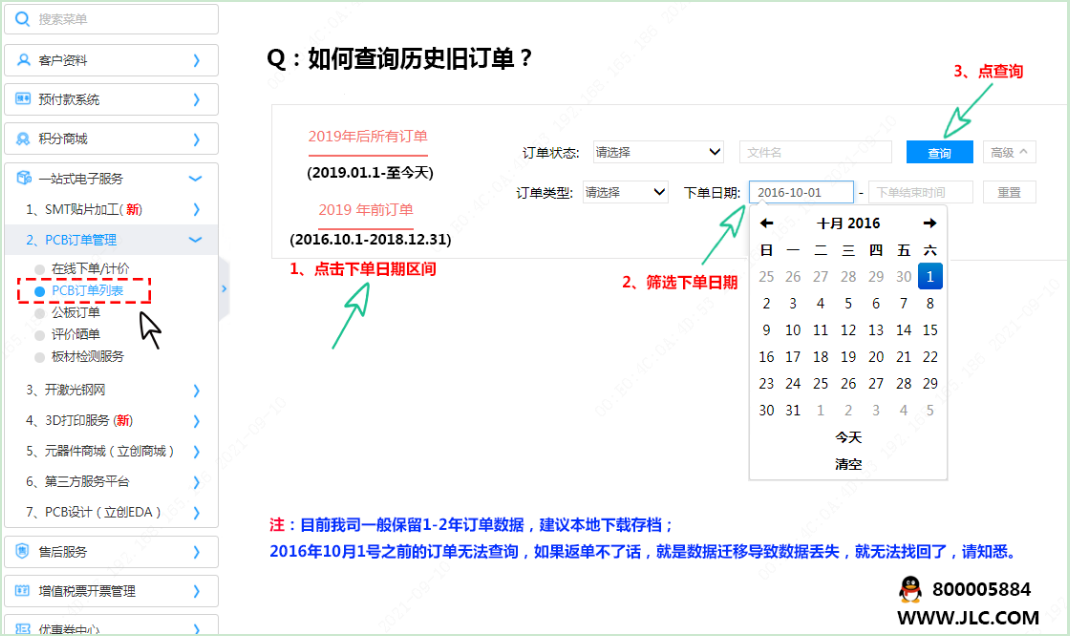Click the 一站式电子服务 cube icon

point(24,178)
